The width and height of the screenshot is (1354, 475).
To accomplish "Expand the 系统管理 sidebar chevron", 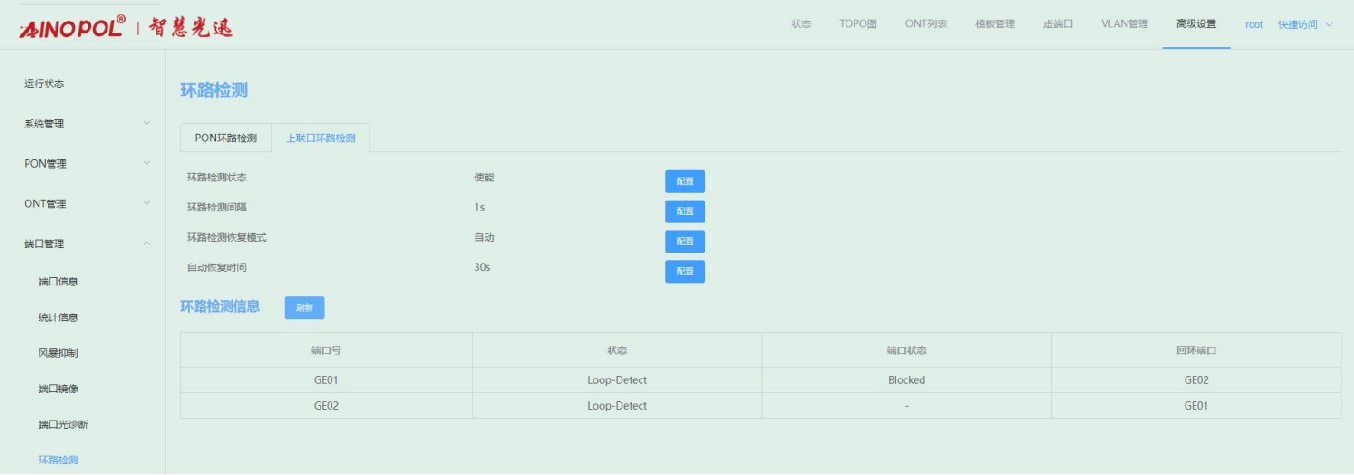I will (x=146, y=123).
